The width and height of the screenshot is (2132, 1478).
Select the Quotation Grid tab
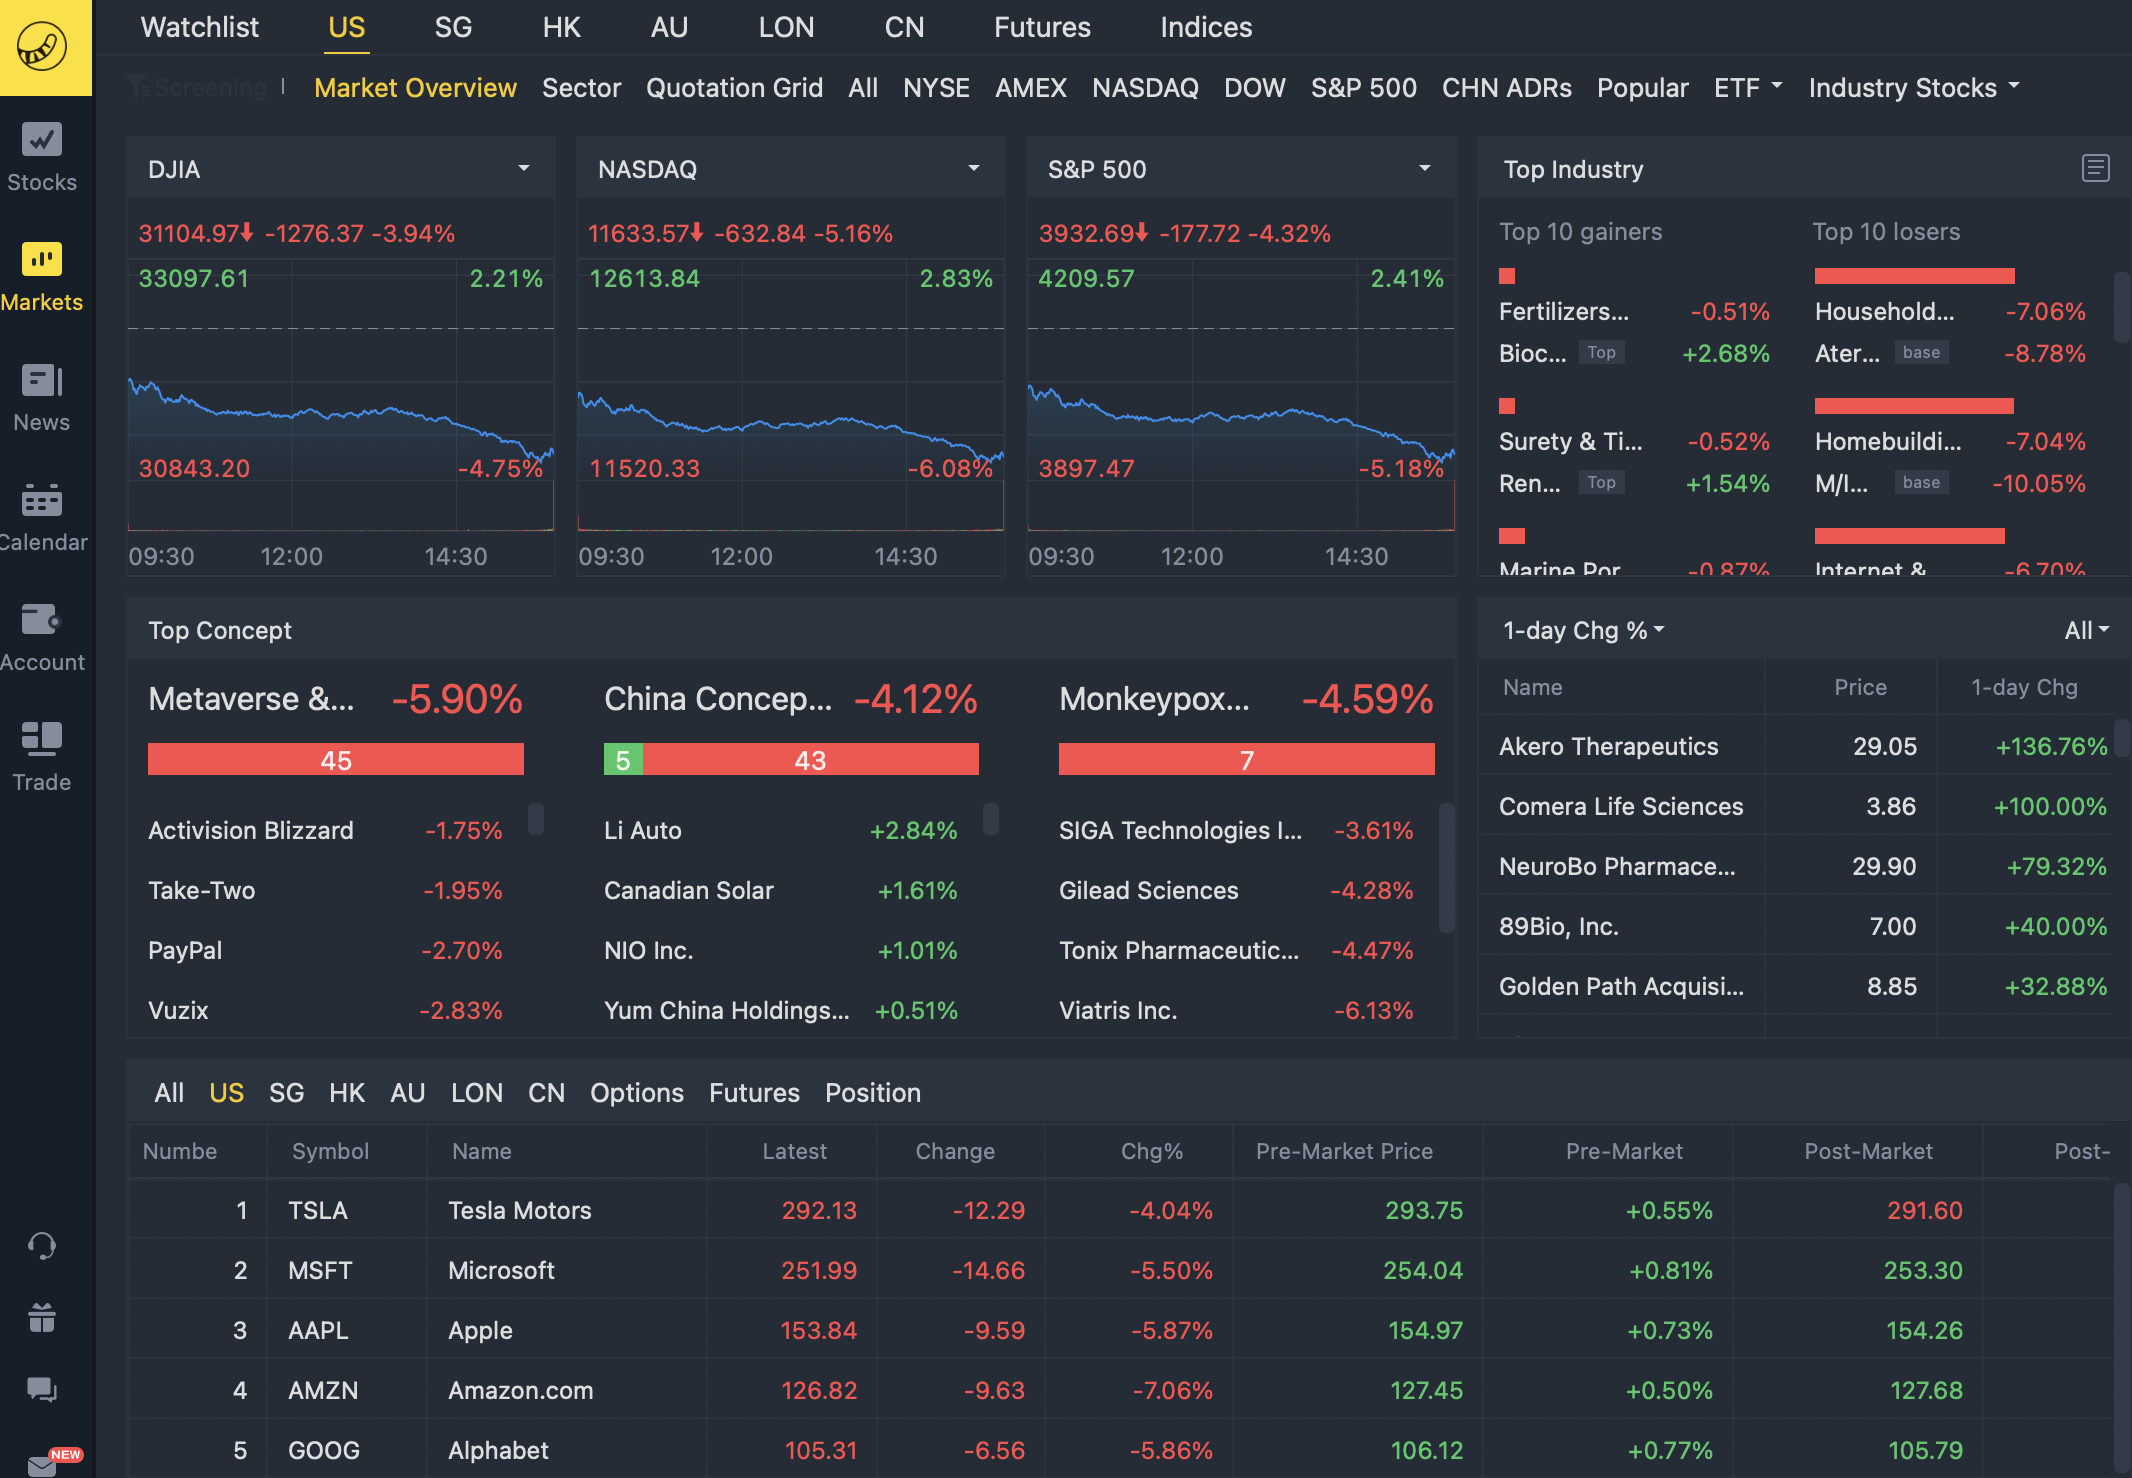[x=734, y=88]
